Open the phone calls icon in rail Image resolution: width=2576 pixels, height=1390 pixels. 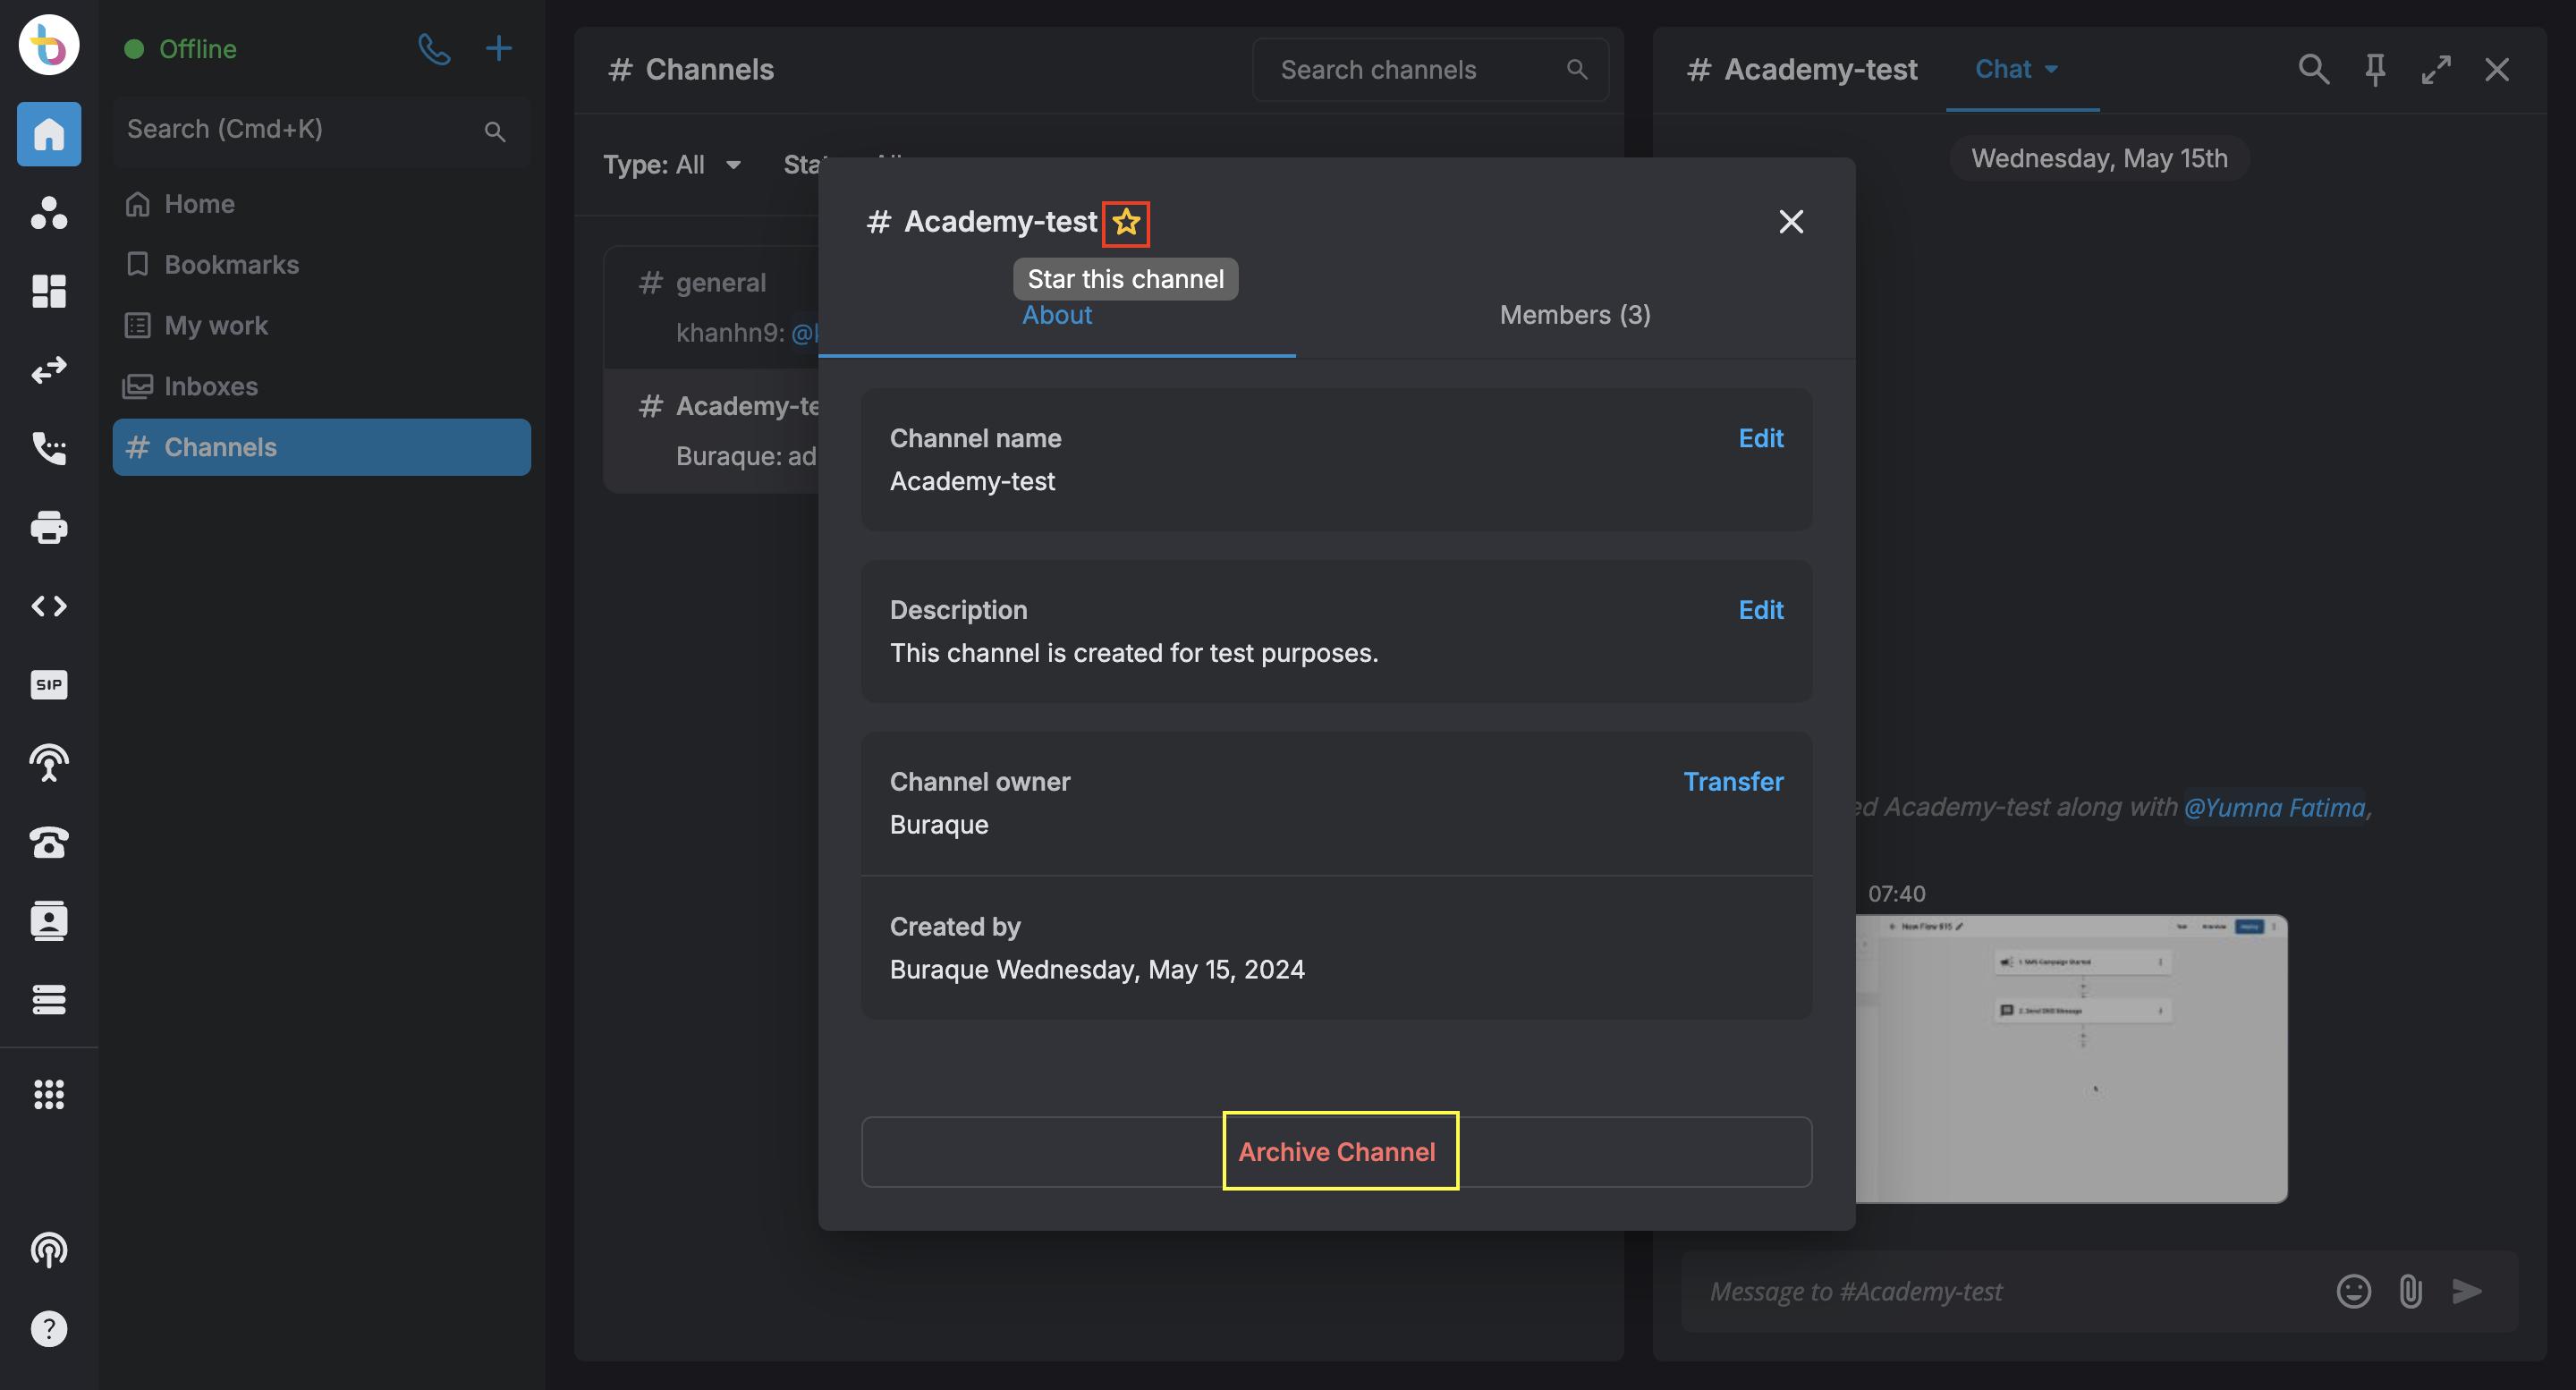(x=49, y=448)
